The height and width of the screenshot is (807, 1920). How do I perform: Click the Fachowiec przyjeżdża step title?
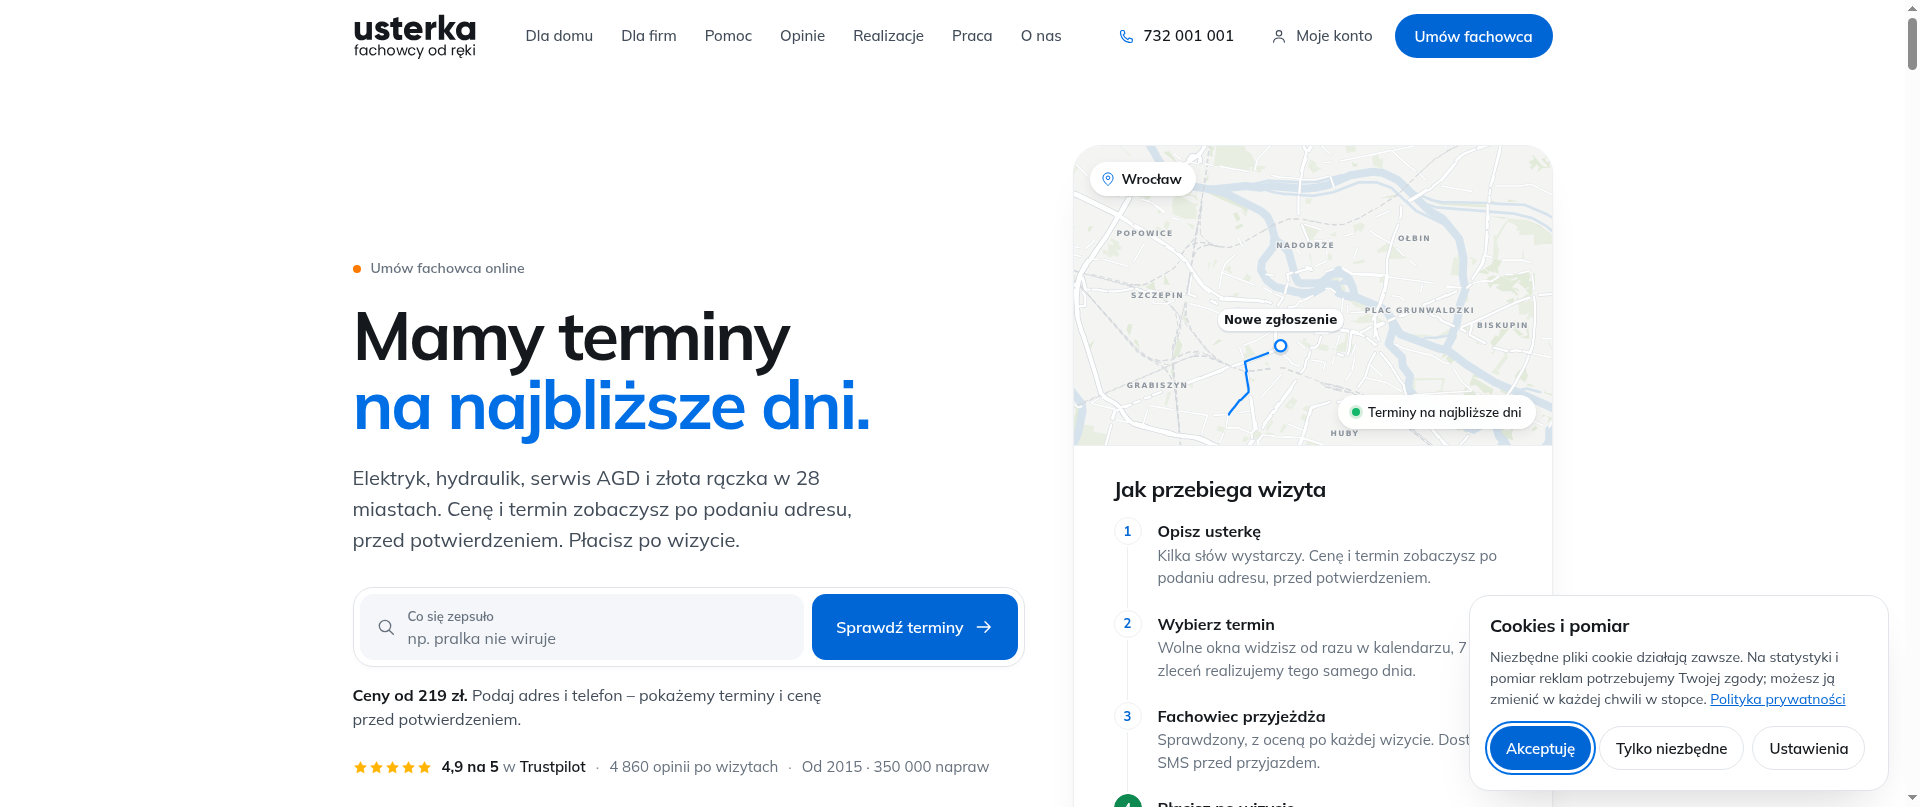[x=1241, y=716]
